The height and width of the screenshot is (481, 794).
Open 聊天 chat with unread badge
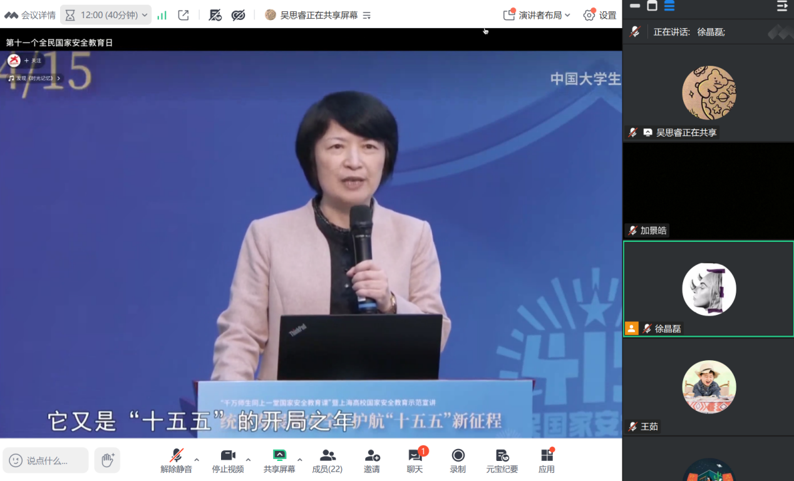[x=415, y=460]
